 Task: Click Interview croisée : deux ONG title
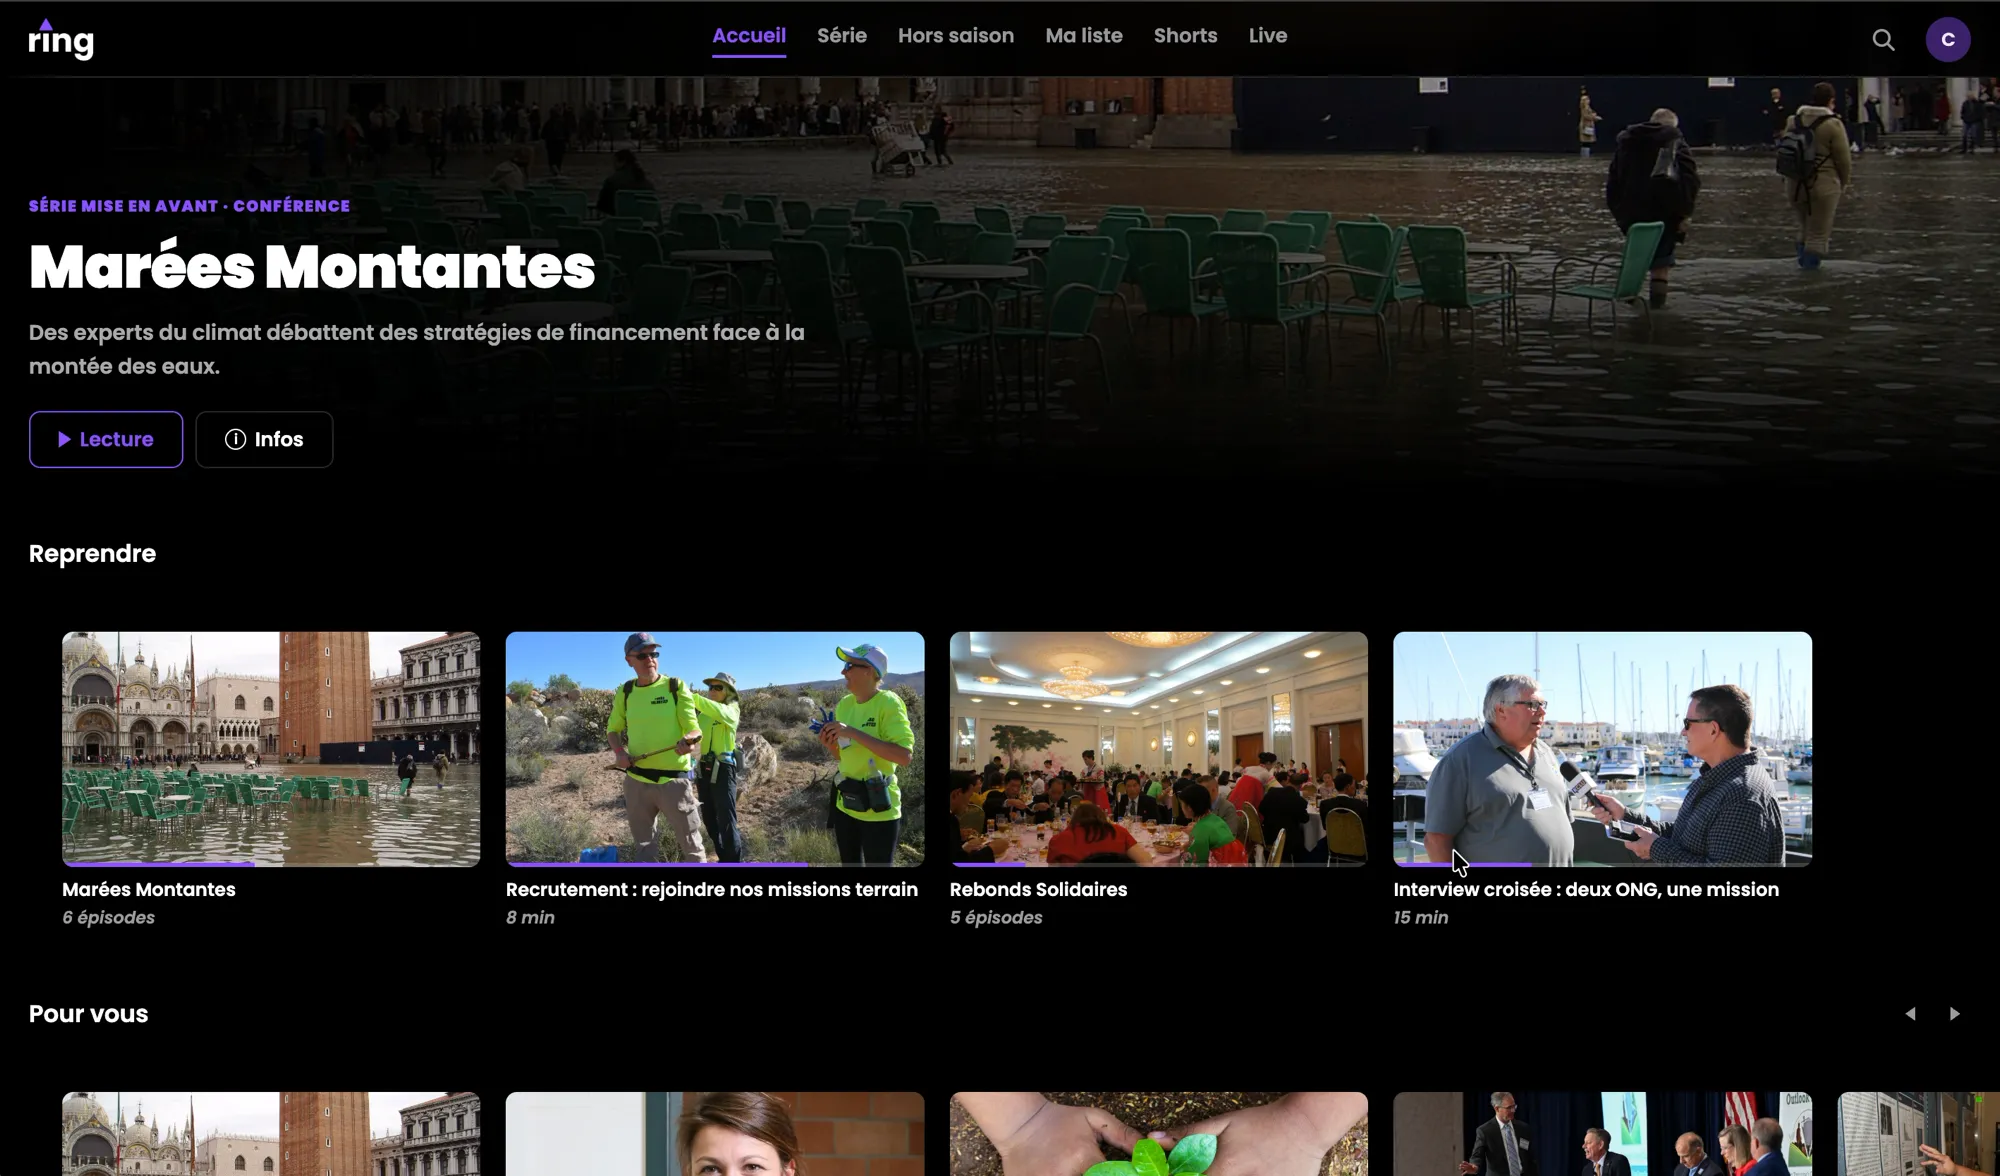point(1586,890)
